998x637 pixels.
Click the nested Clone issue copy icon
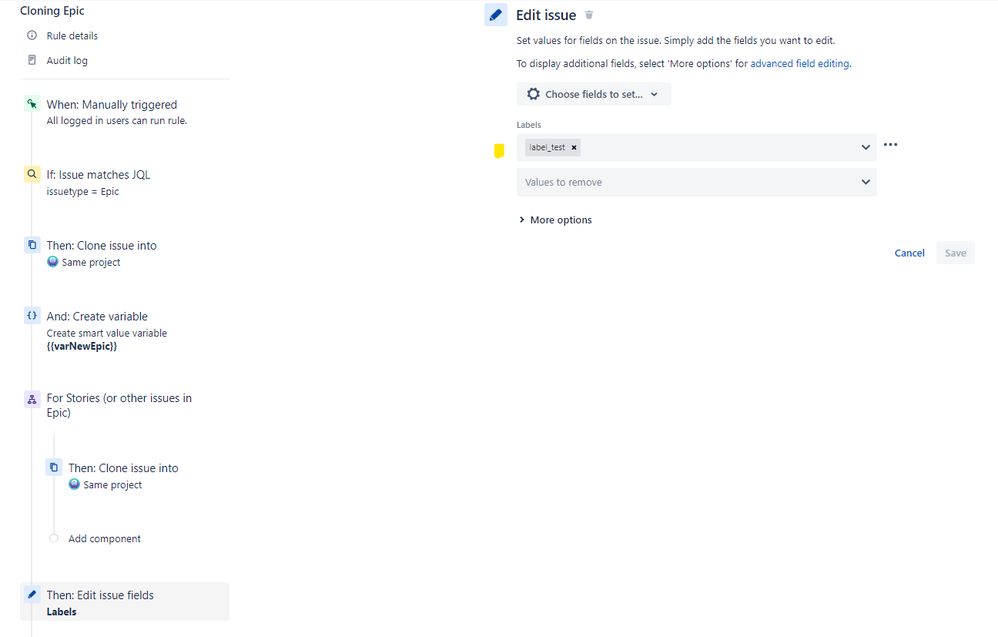(54, 468)
